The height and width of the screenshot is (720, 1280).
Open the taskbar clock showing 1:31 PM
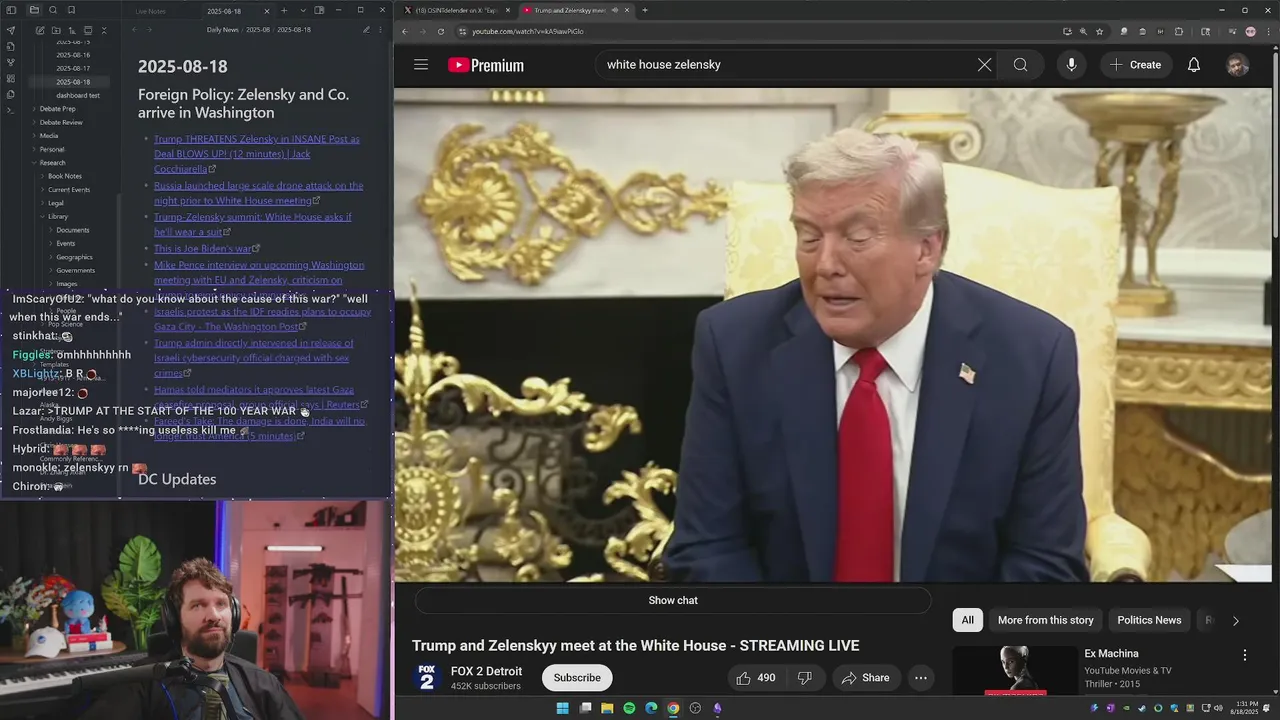tap(1246, 708)
